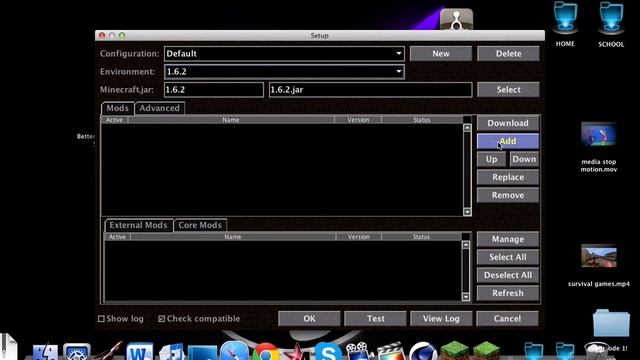This screenshot has height=360, width=640.
Task: Move mod Up in list
Action: point(491,159)
